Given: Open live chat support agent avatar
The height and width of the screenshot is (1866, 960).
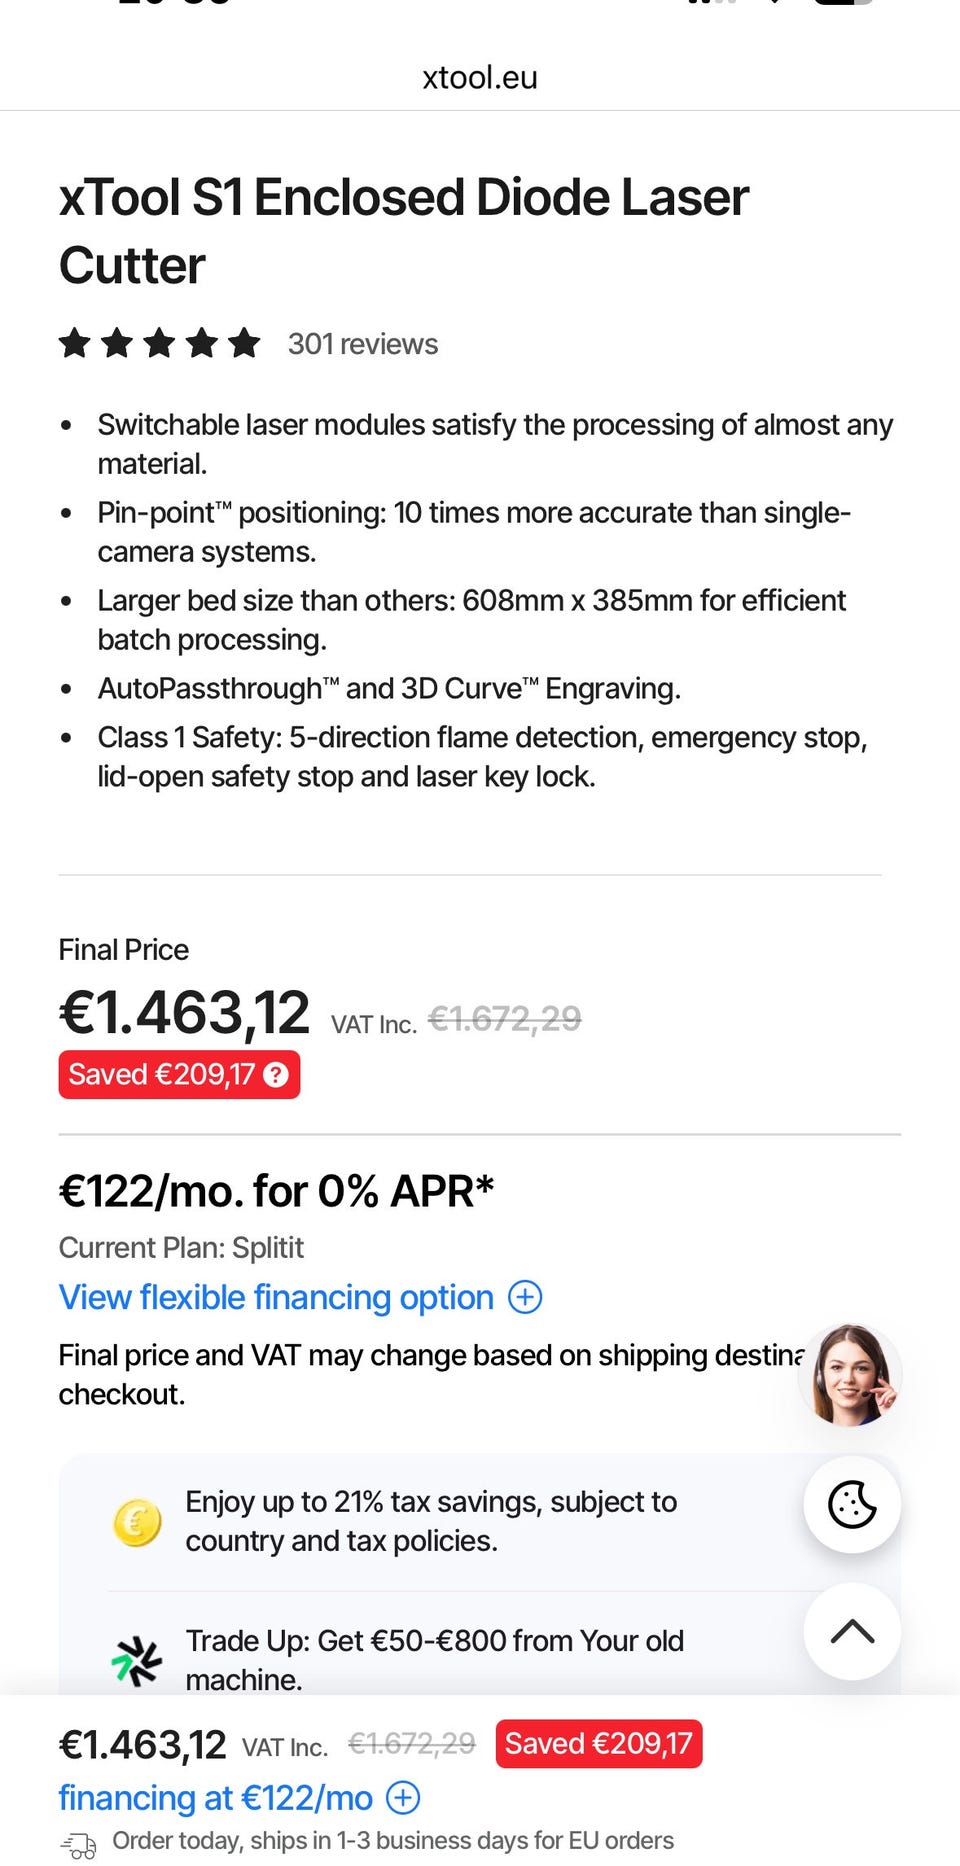Looking at the screenshot, I should (850, 1375).
